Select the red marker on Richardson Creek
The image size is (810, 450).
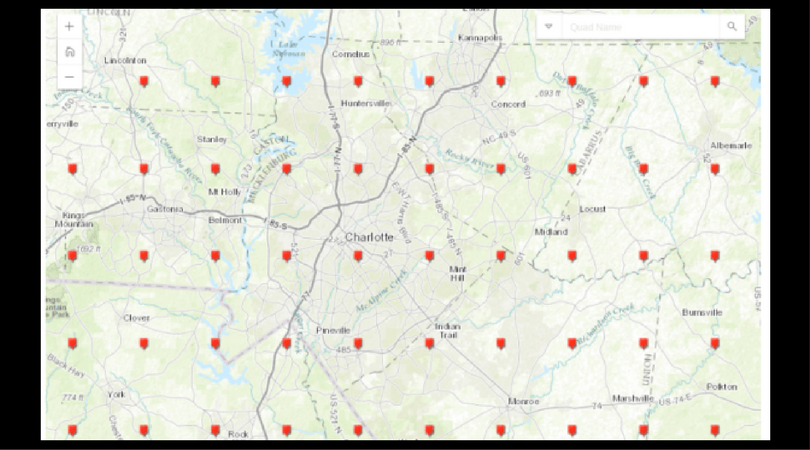tap(572, 344)
